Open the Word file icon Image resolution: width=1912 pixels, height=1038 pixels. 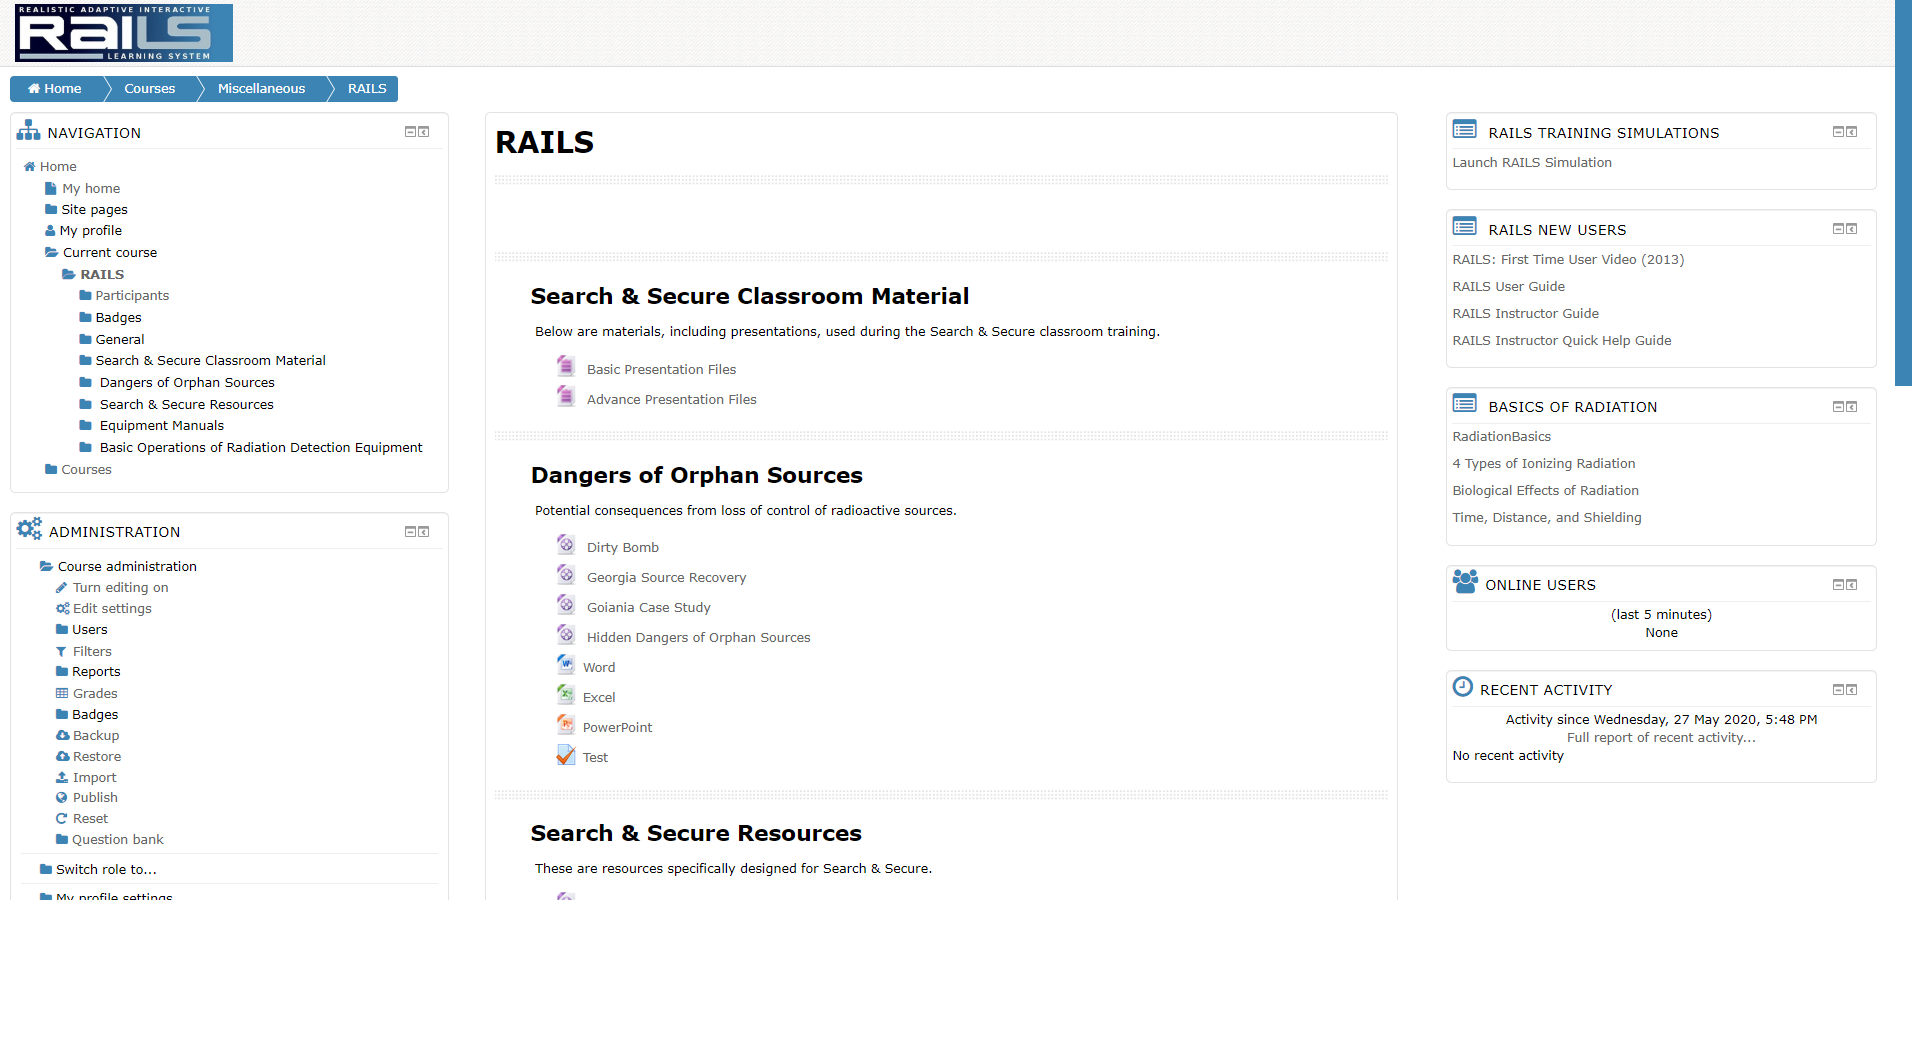[566, 665]
